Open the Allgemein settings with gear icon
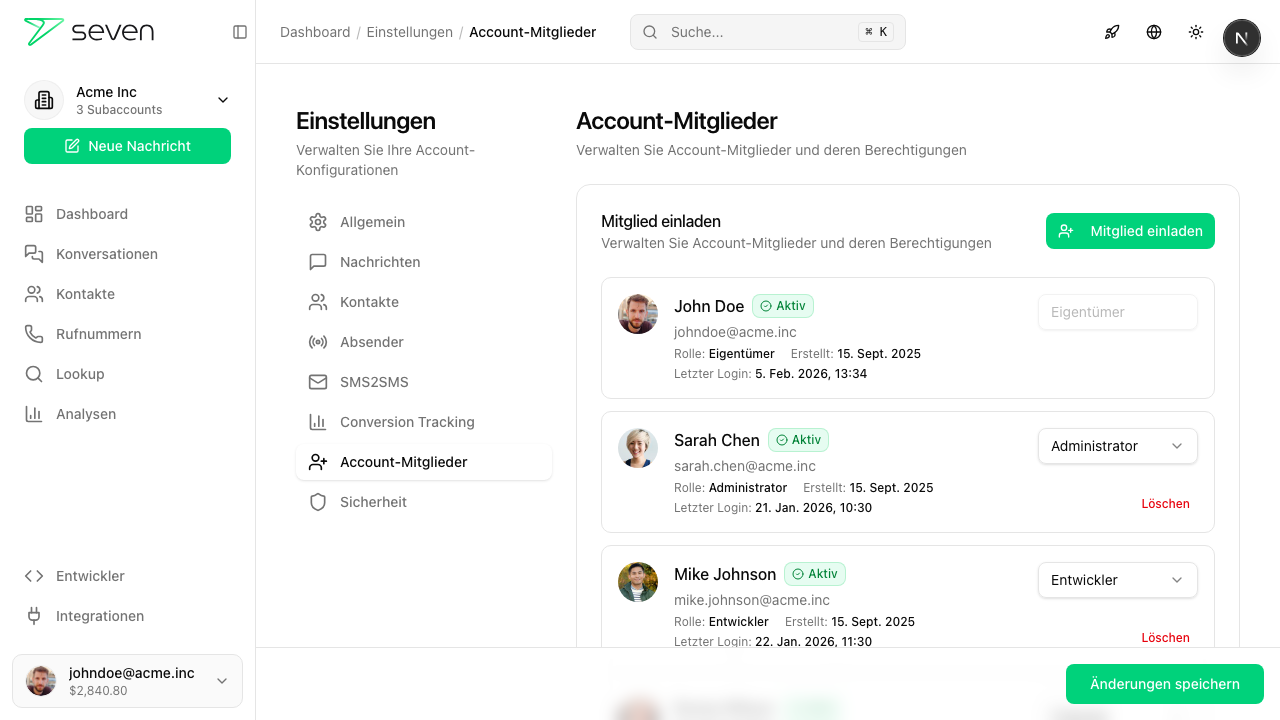Viewport: 1280px width, 720px height. tap(317, 222)
